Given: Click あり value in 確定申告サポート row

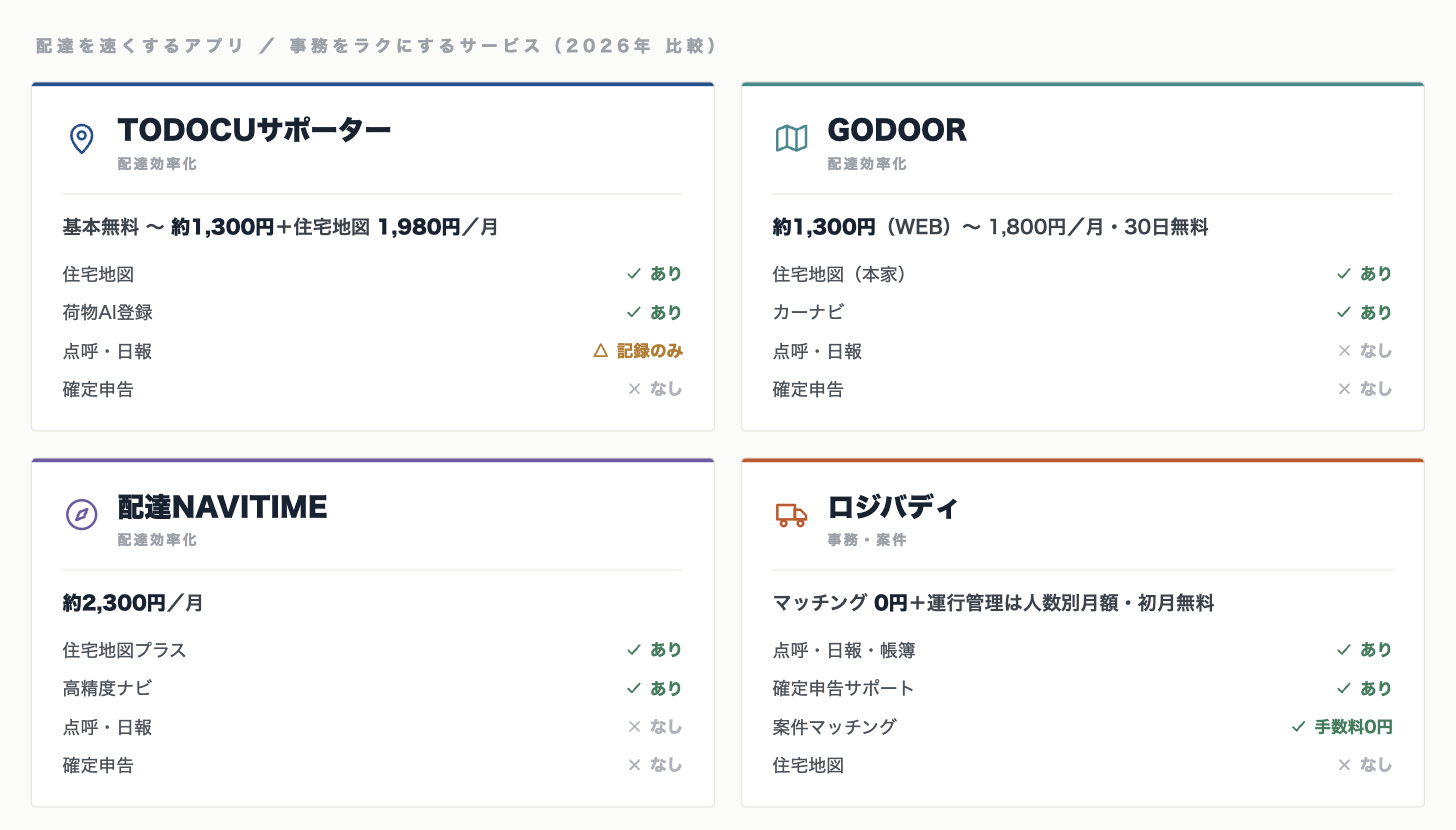Looking at the screenshot, I should (x=1376, y=688).
